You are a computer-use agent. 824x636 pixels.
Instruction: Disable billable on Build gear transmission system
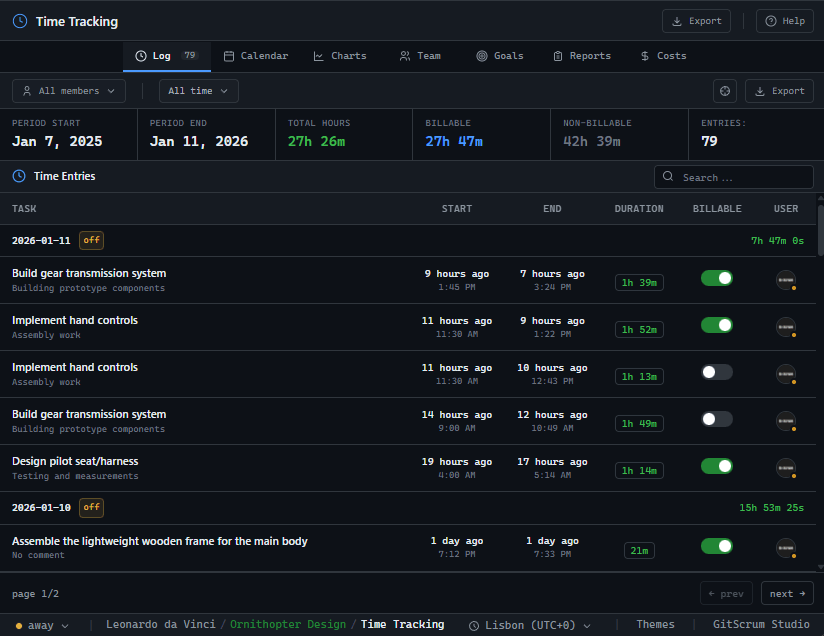(x=717, y=278)
